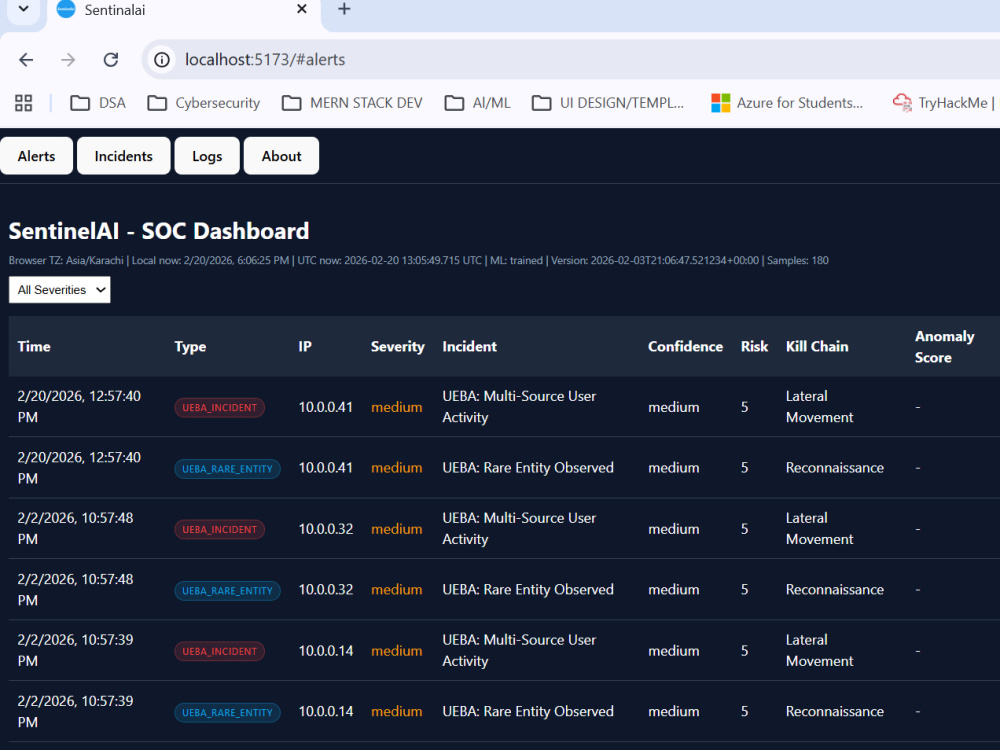Open the DSA bookmark folder

98,103
